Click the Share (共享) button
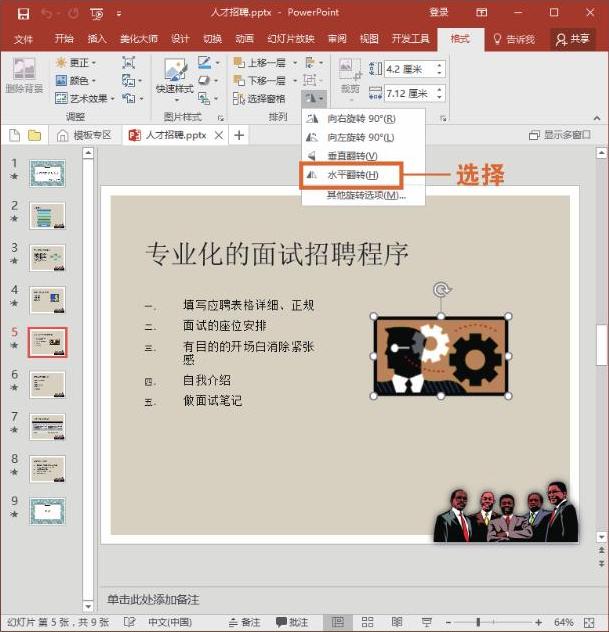 573,39
